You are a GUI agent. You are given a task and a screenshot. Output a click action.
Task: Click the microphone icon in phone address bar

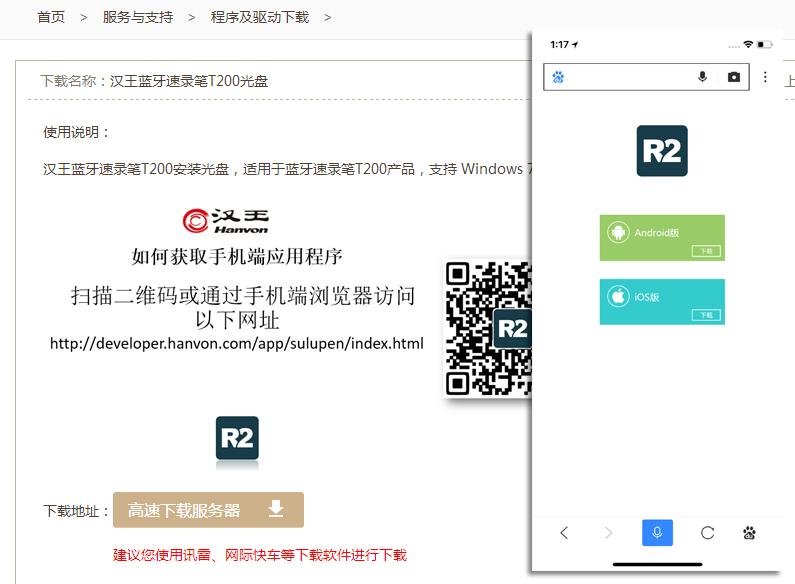[x=703, y=77]
